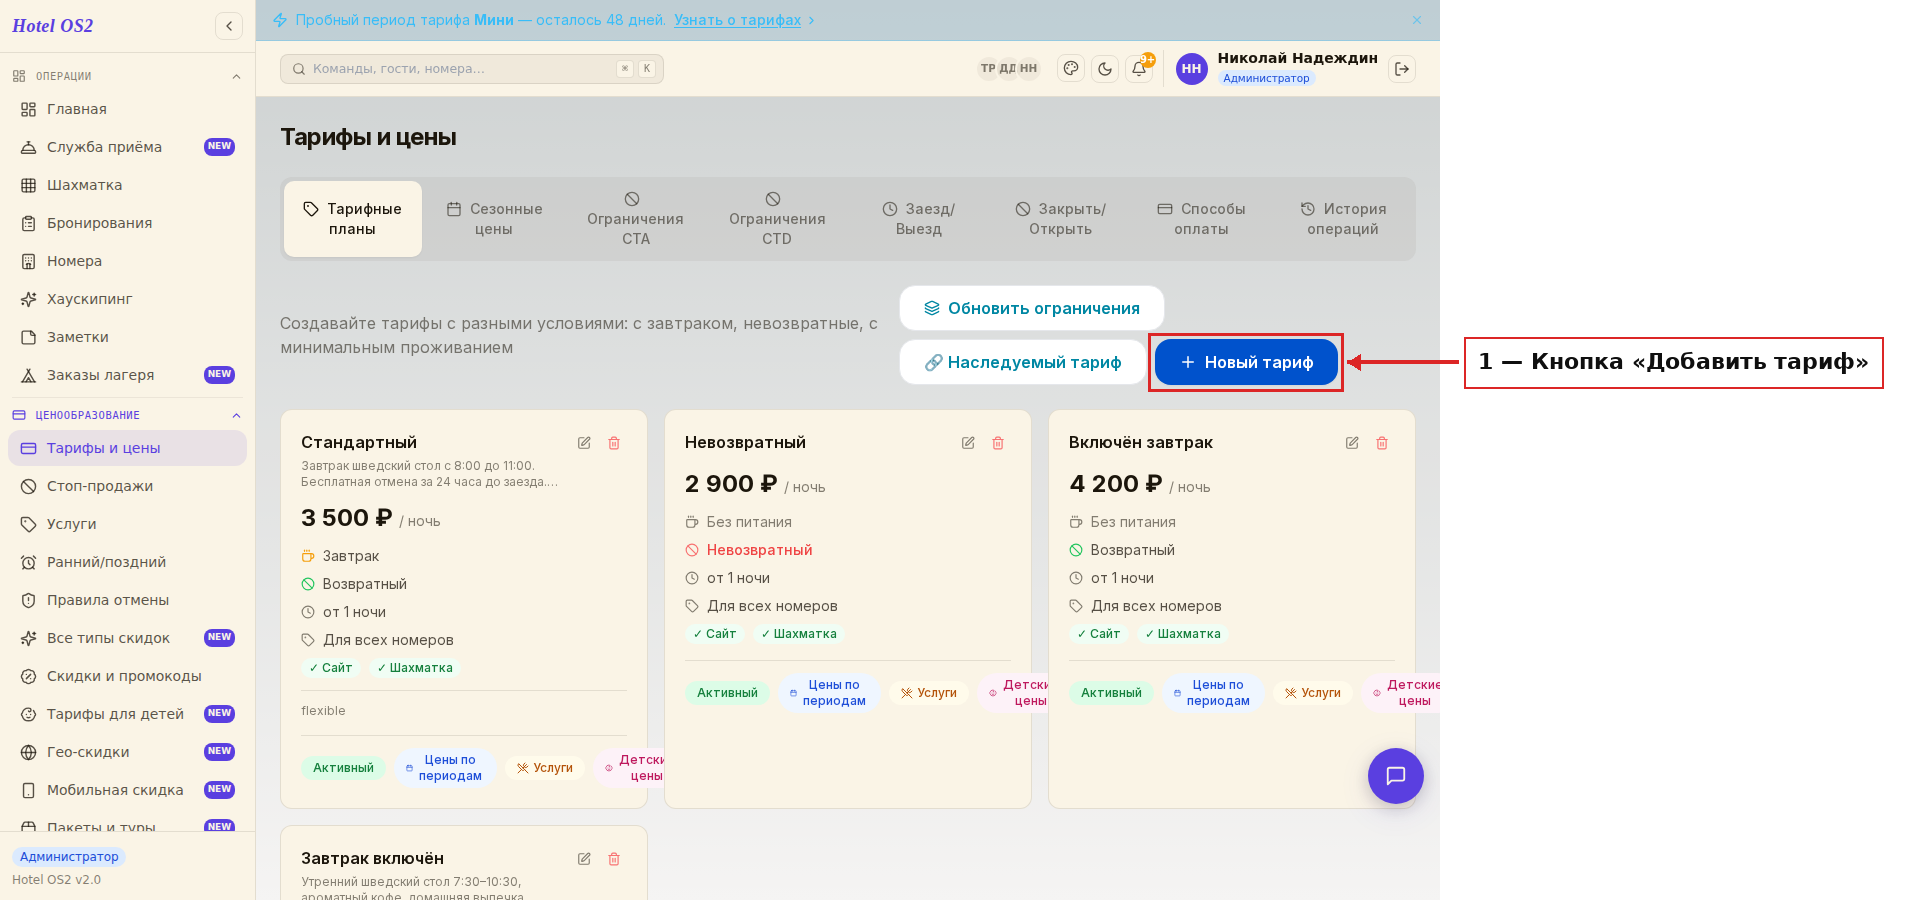Open Ограничения CTD tab

click(x=777, y=219)
